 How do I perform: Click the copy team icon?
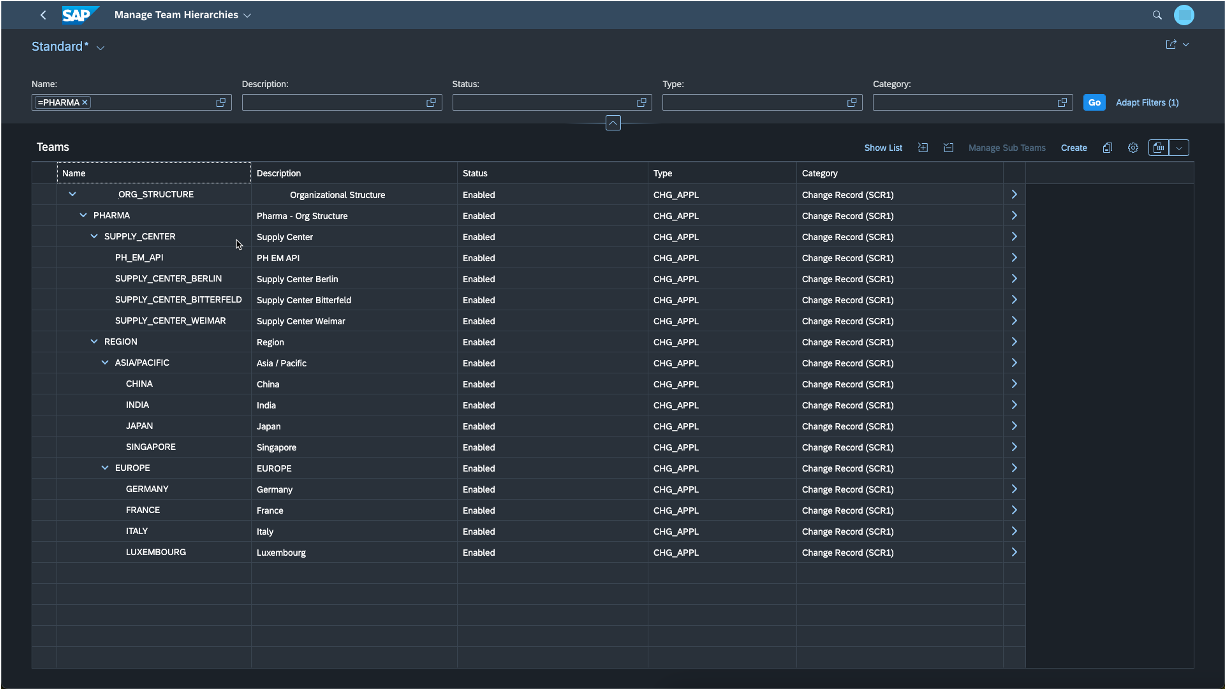1107,148
